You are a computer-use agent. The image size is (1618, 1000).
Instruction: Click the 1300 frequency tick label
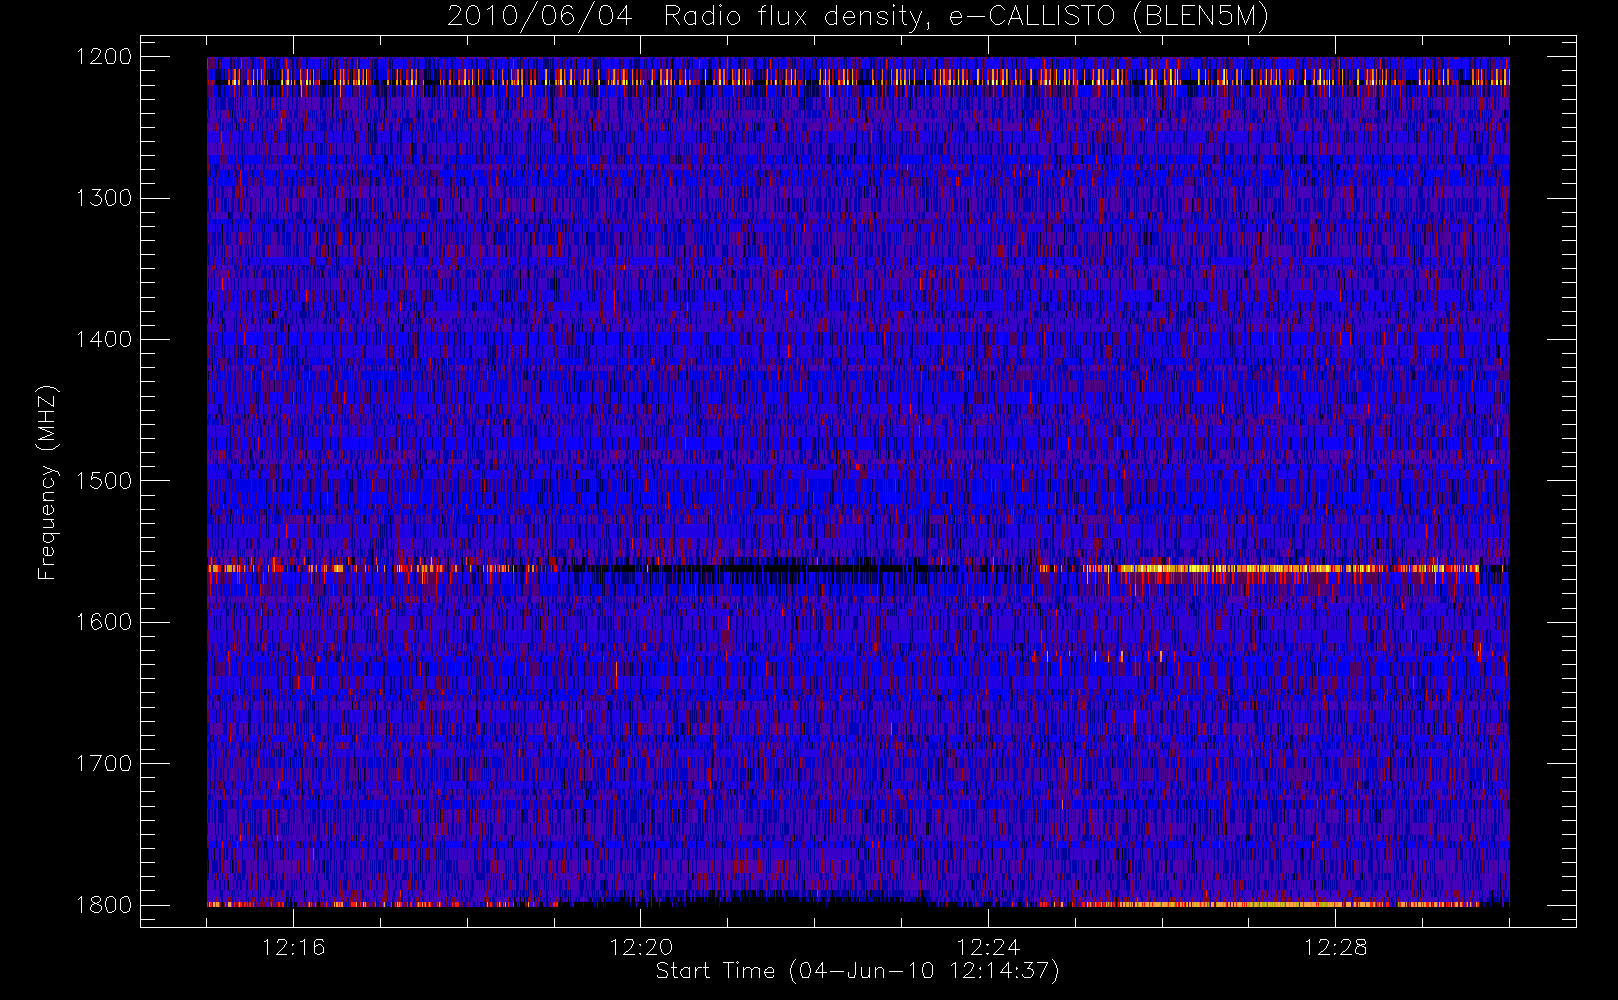point(104,198)
